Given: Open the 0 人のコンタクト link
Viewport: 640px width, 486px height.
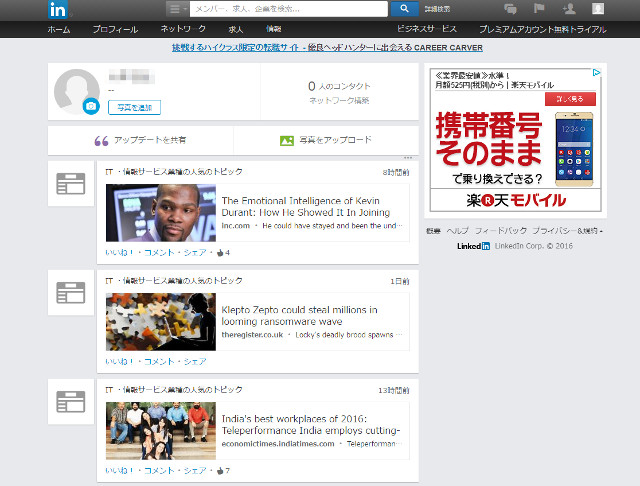Looking at the screenshot, I should pos(339,86).
